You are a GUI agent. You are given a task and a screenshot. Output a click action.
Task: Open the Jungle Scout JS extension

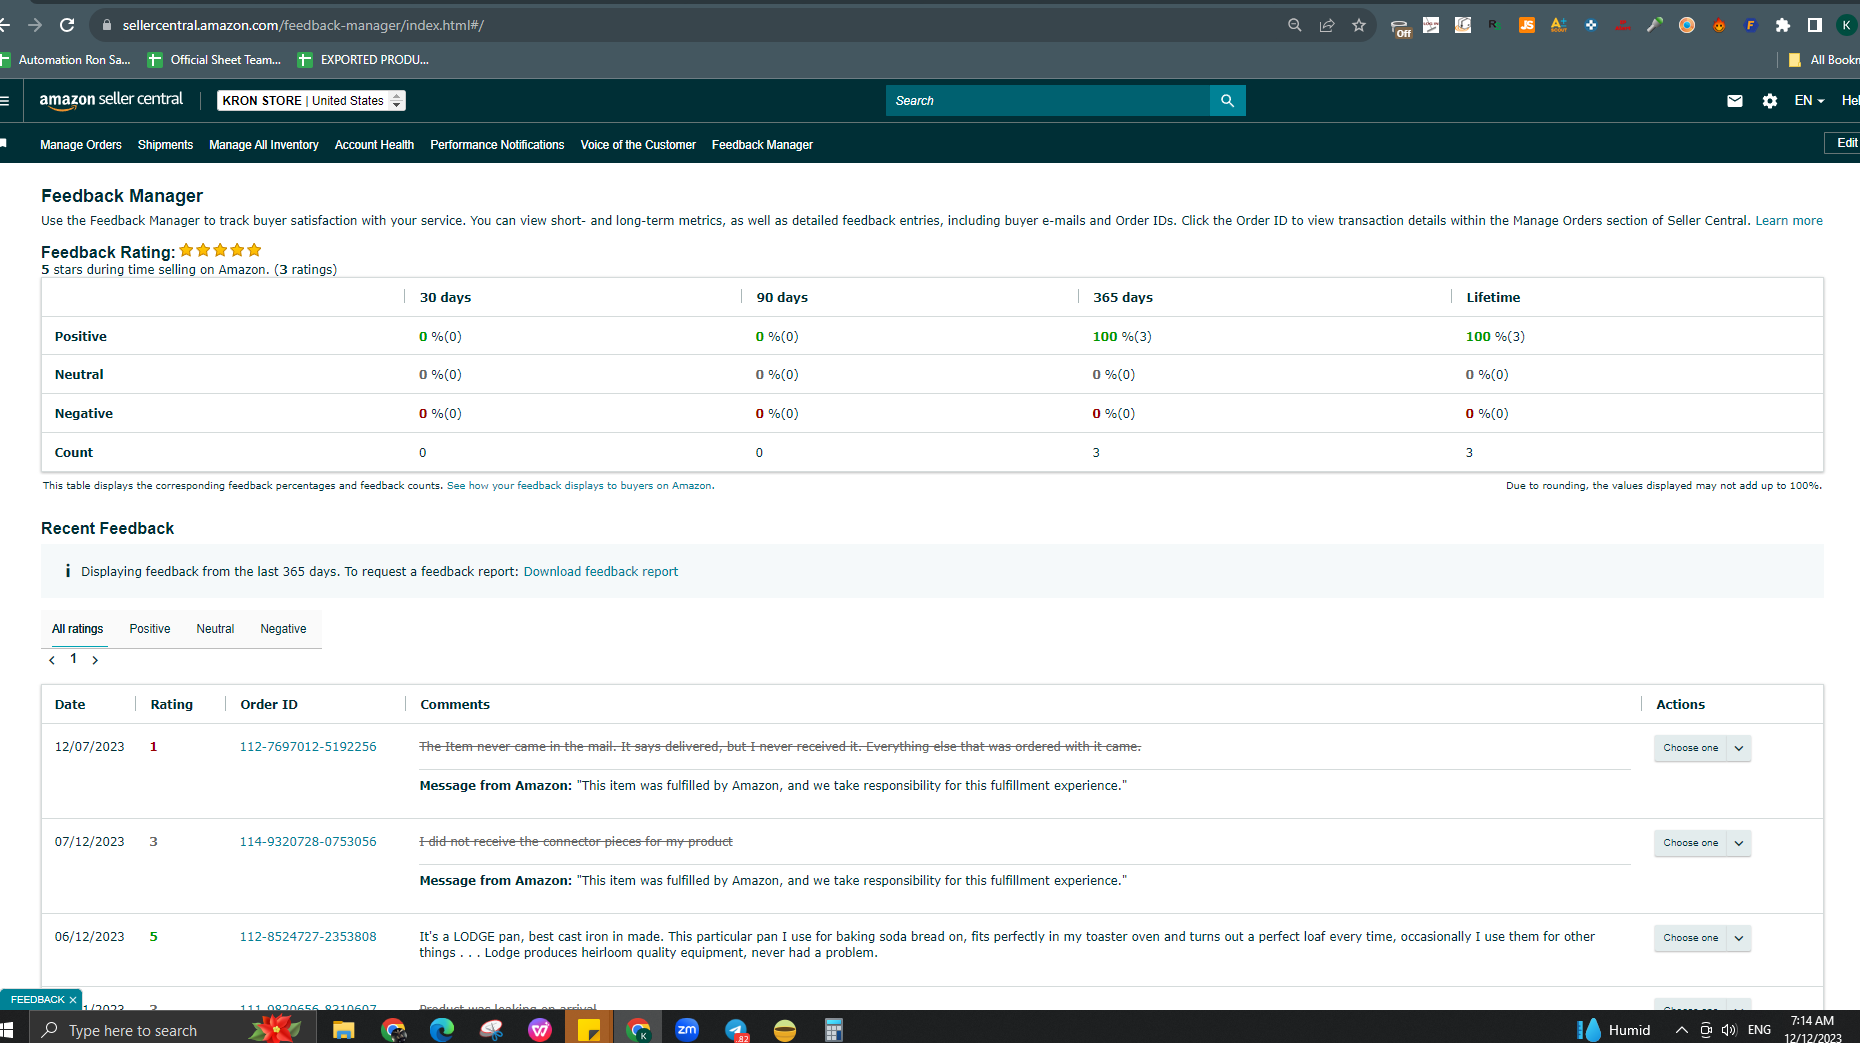click(x=1527, y=25)
